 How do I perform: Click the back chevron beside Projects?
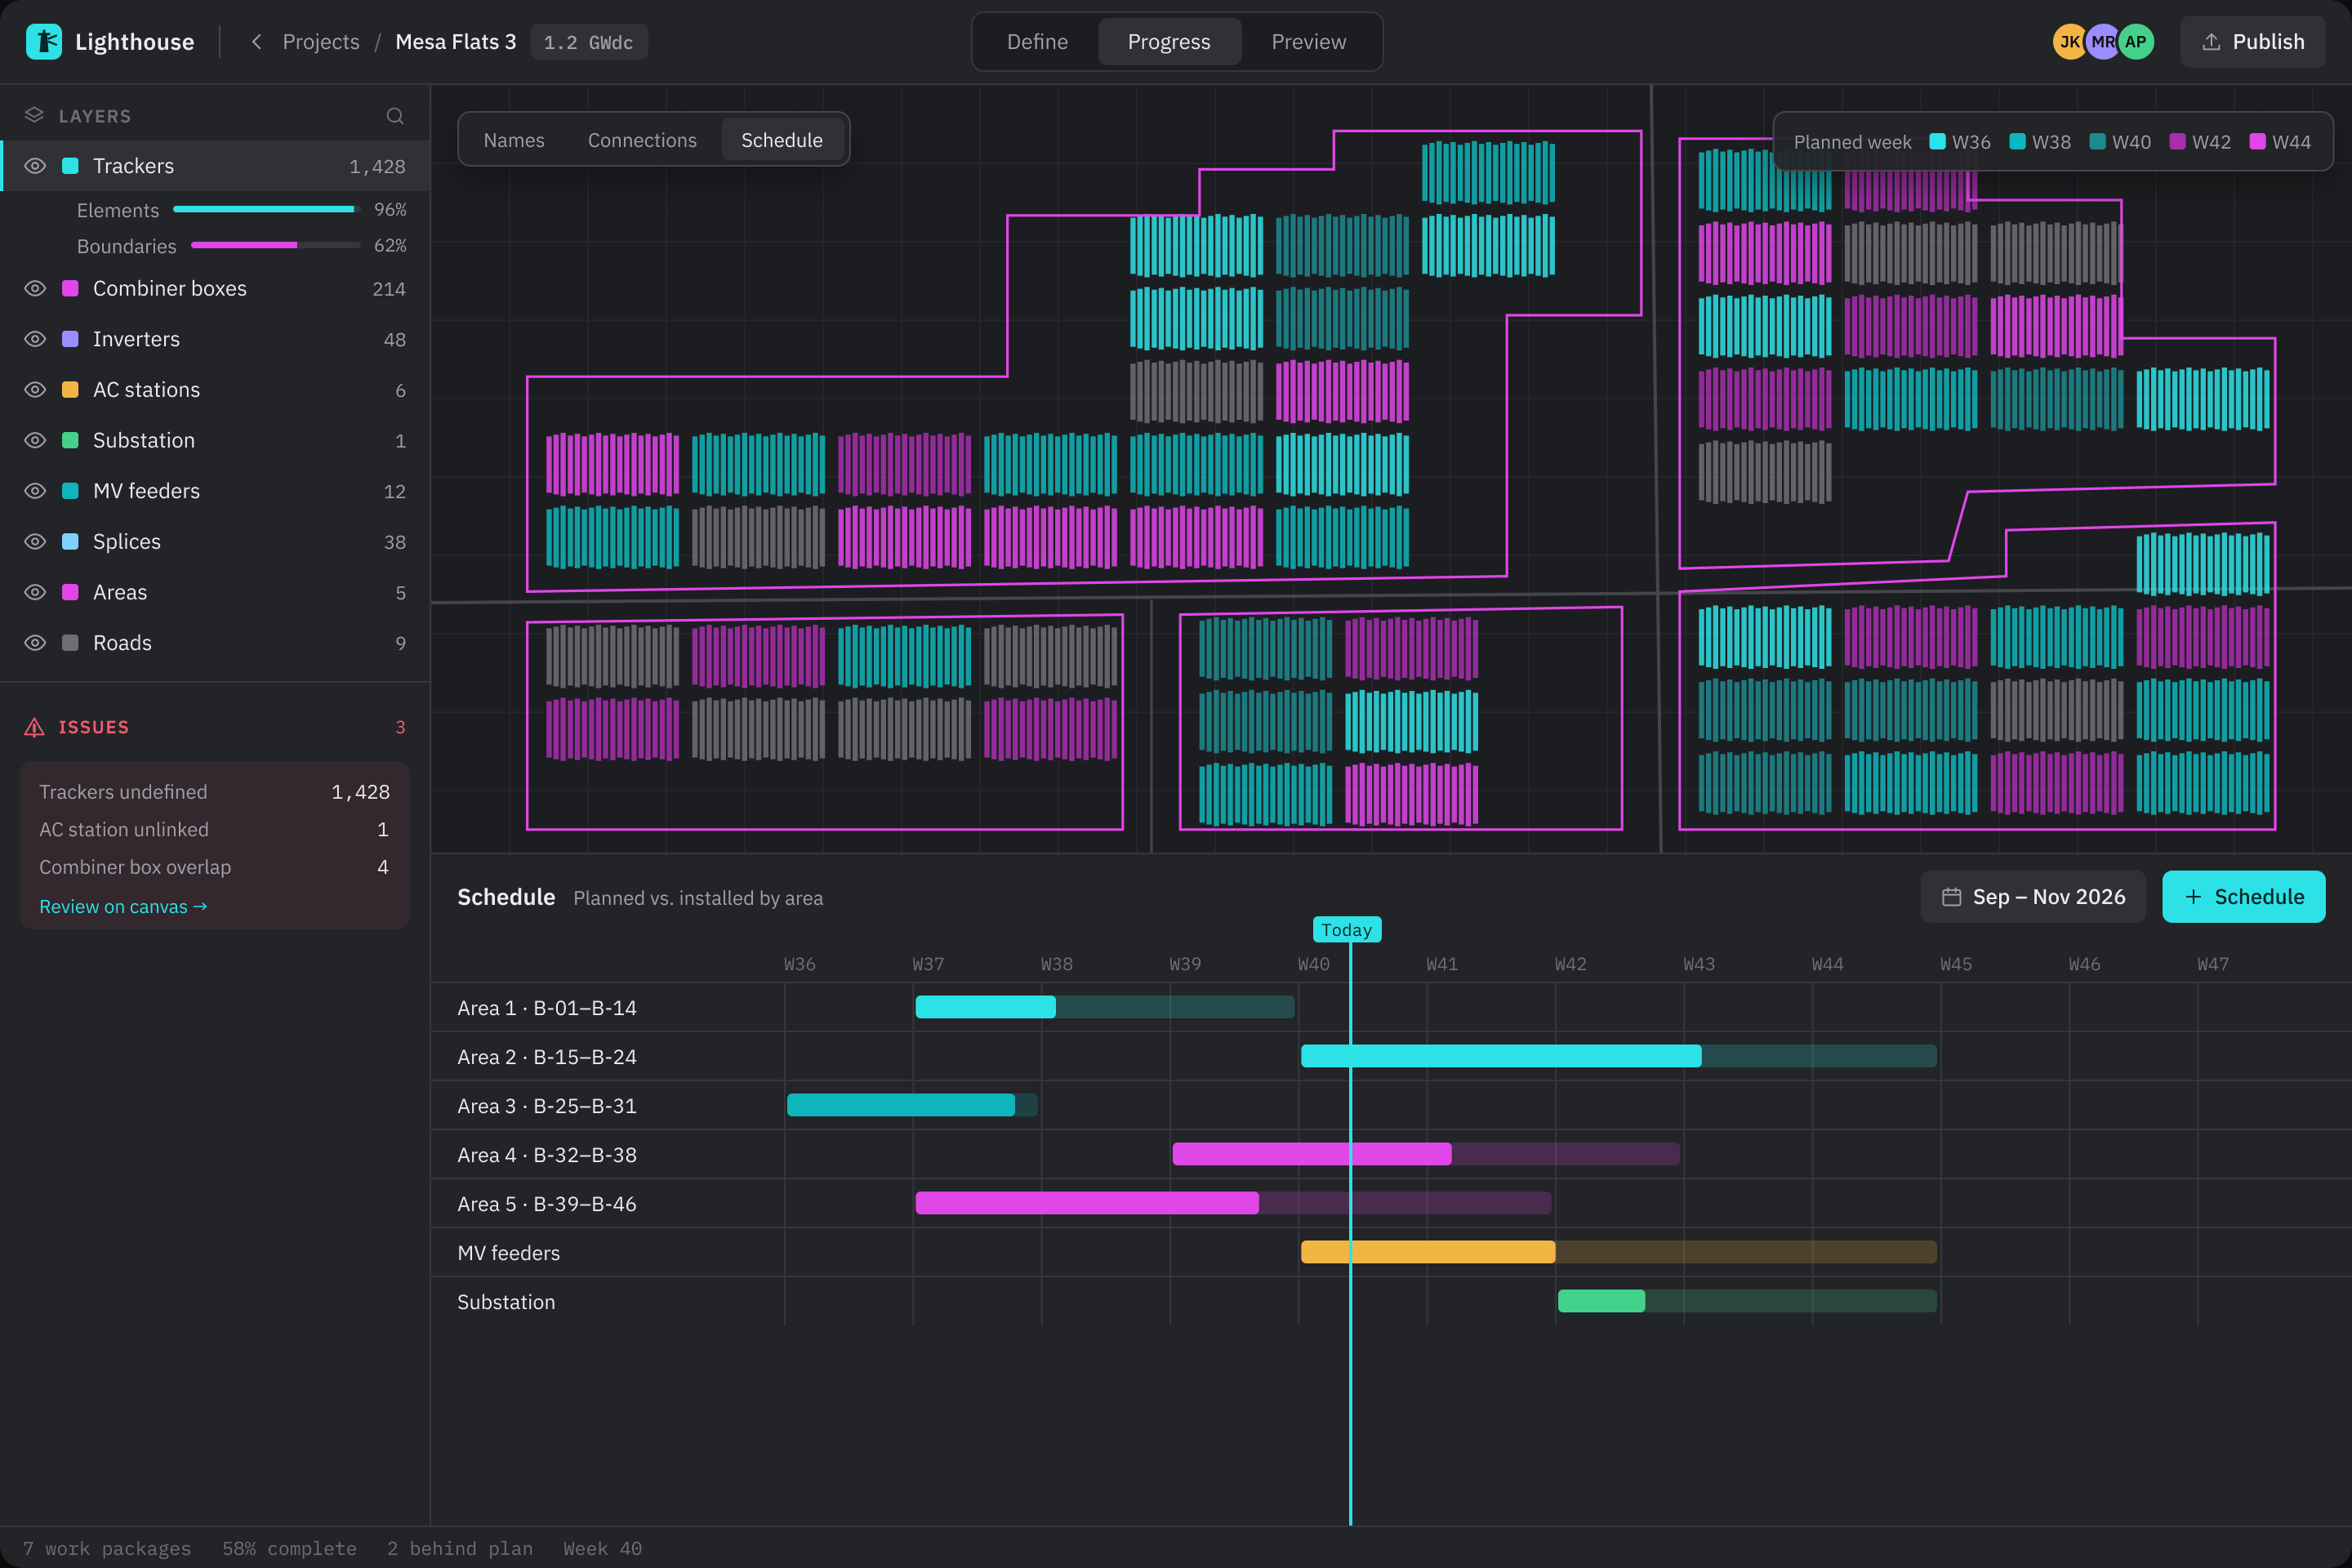pos(257,42)
